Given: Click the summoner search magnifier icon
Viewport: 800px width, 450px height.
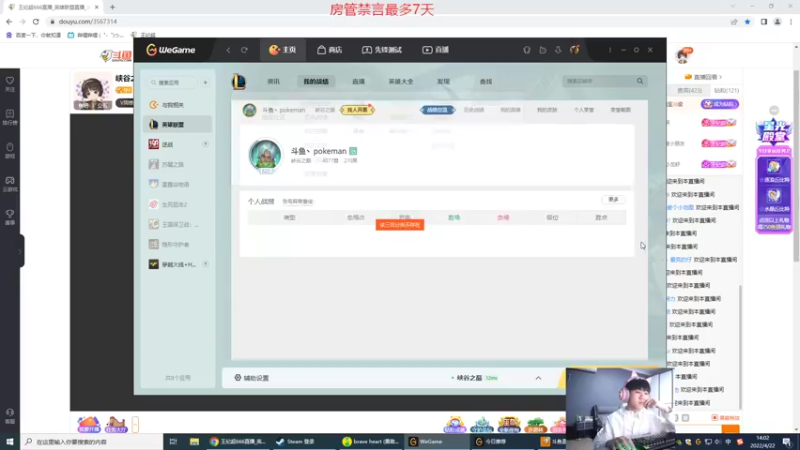Looking at the screenshot, I should pyautogui.click(x=640, y=81).
